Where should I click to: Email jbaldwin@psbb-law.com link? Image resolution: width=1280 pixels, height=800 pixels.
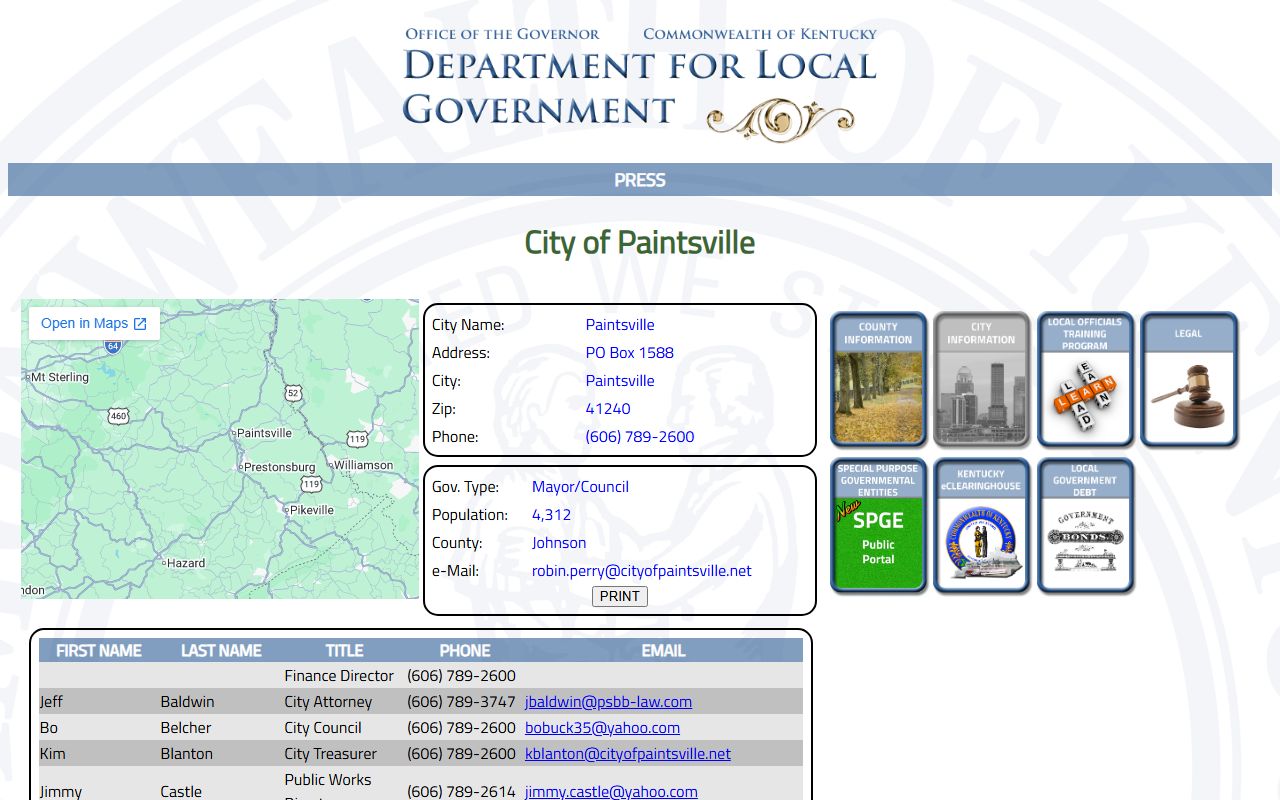608,702
